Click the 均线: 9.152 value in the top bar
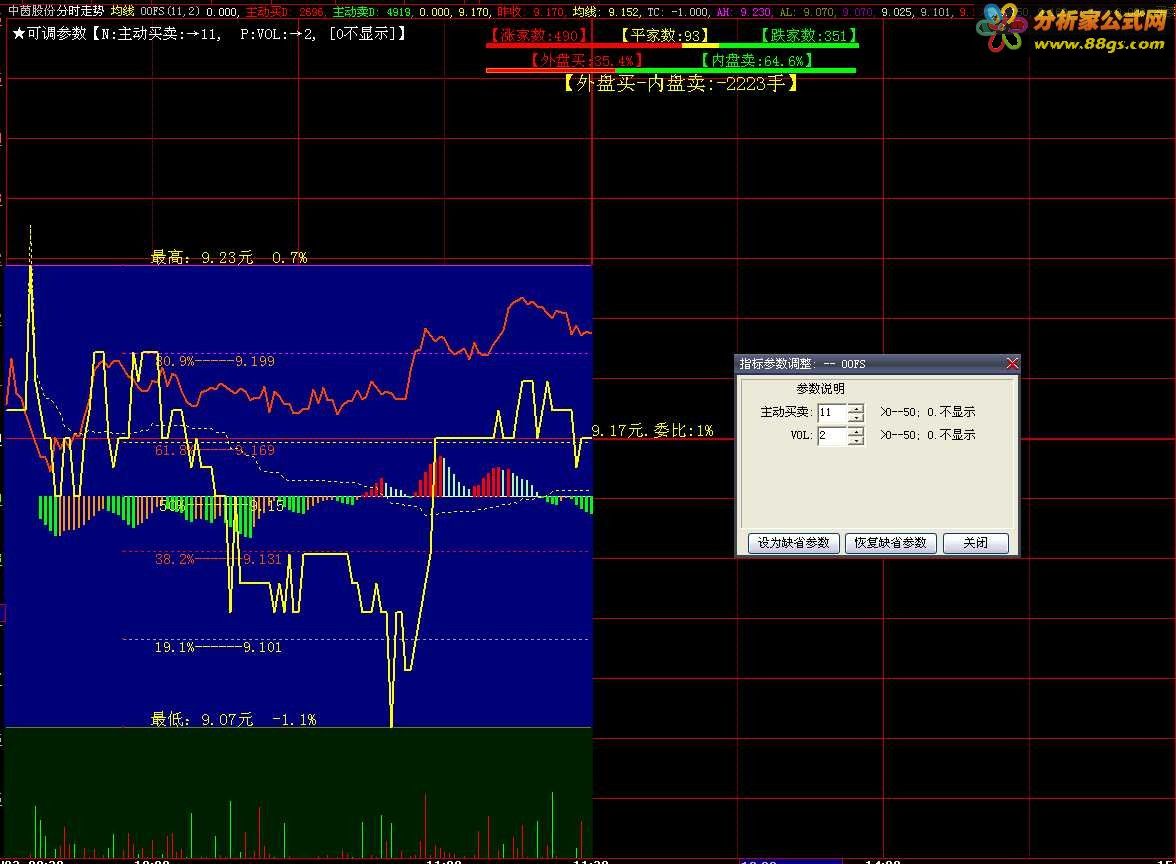 tap(606, 12)
